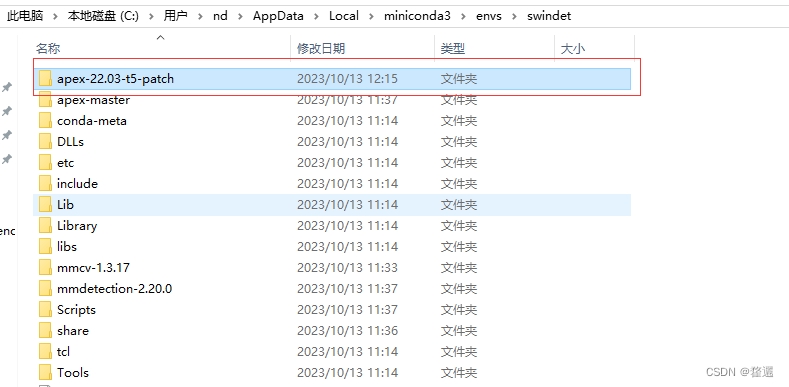Navigate to 本地磁盘 (C:) breadcrumb
Viewport: 789px width, 387px height.
point(103,16)
